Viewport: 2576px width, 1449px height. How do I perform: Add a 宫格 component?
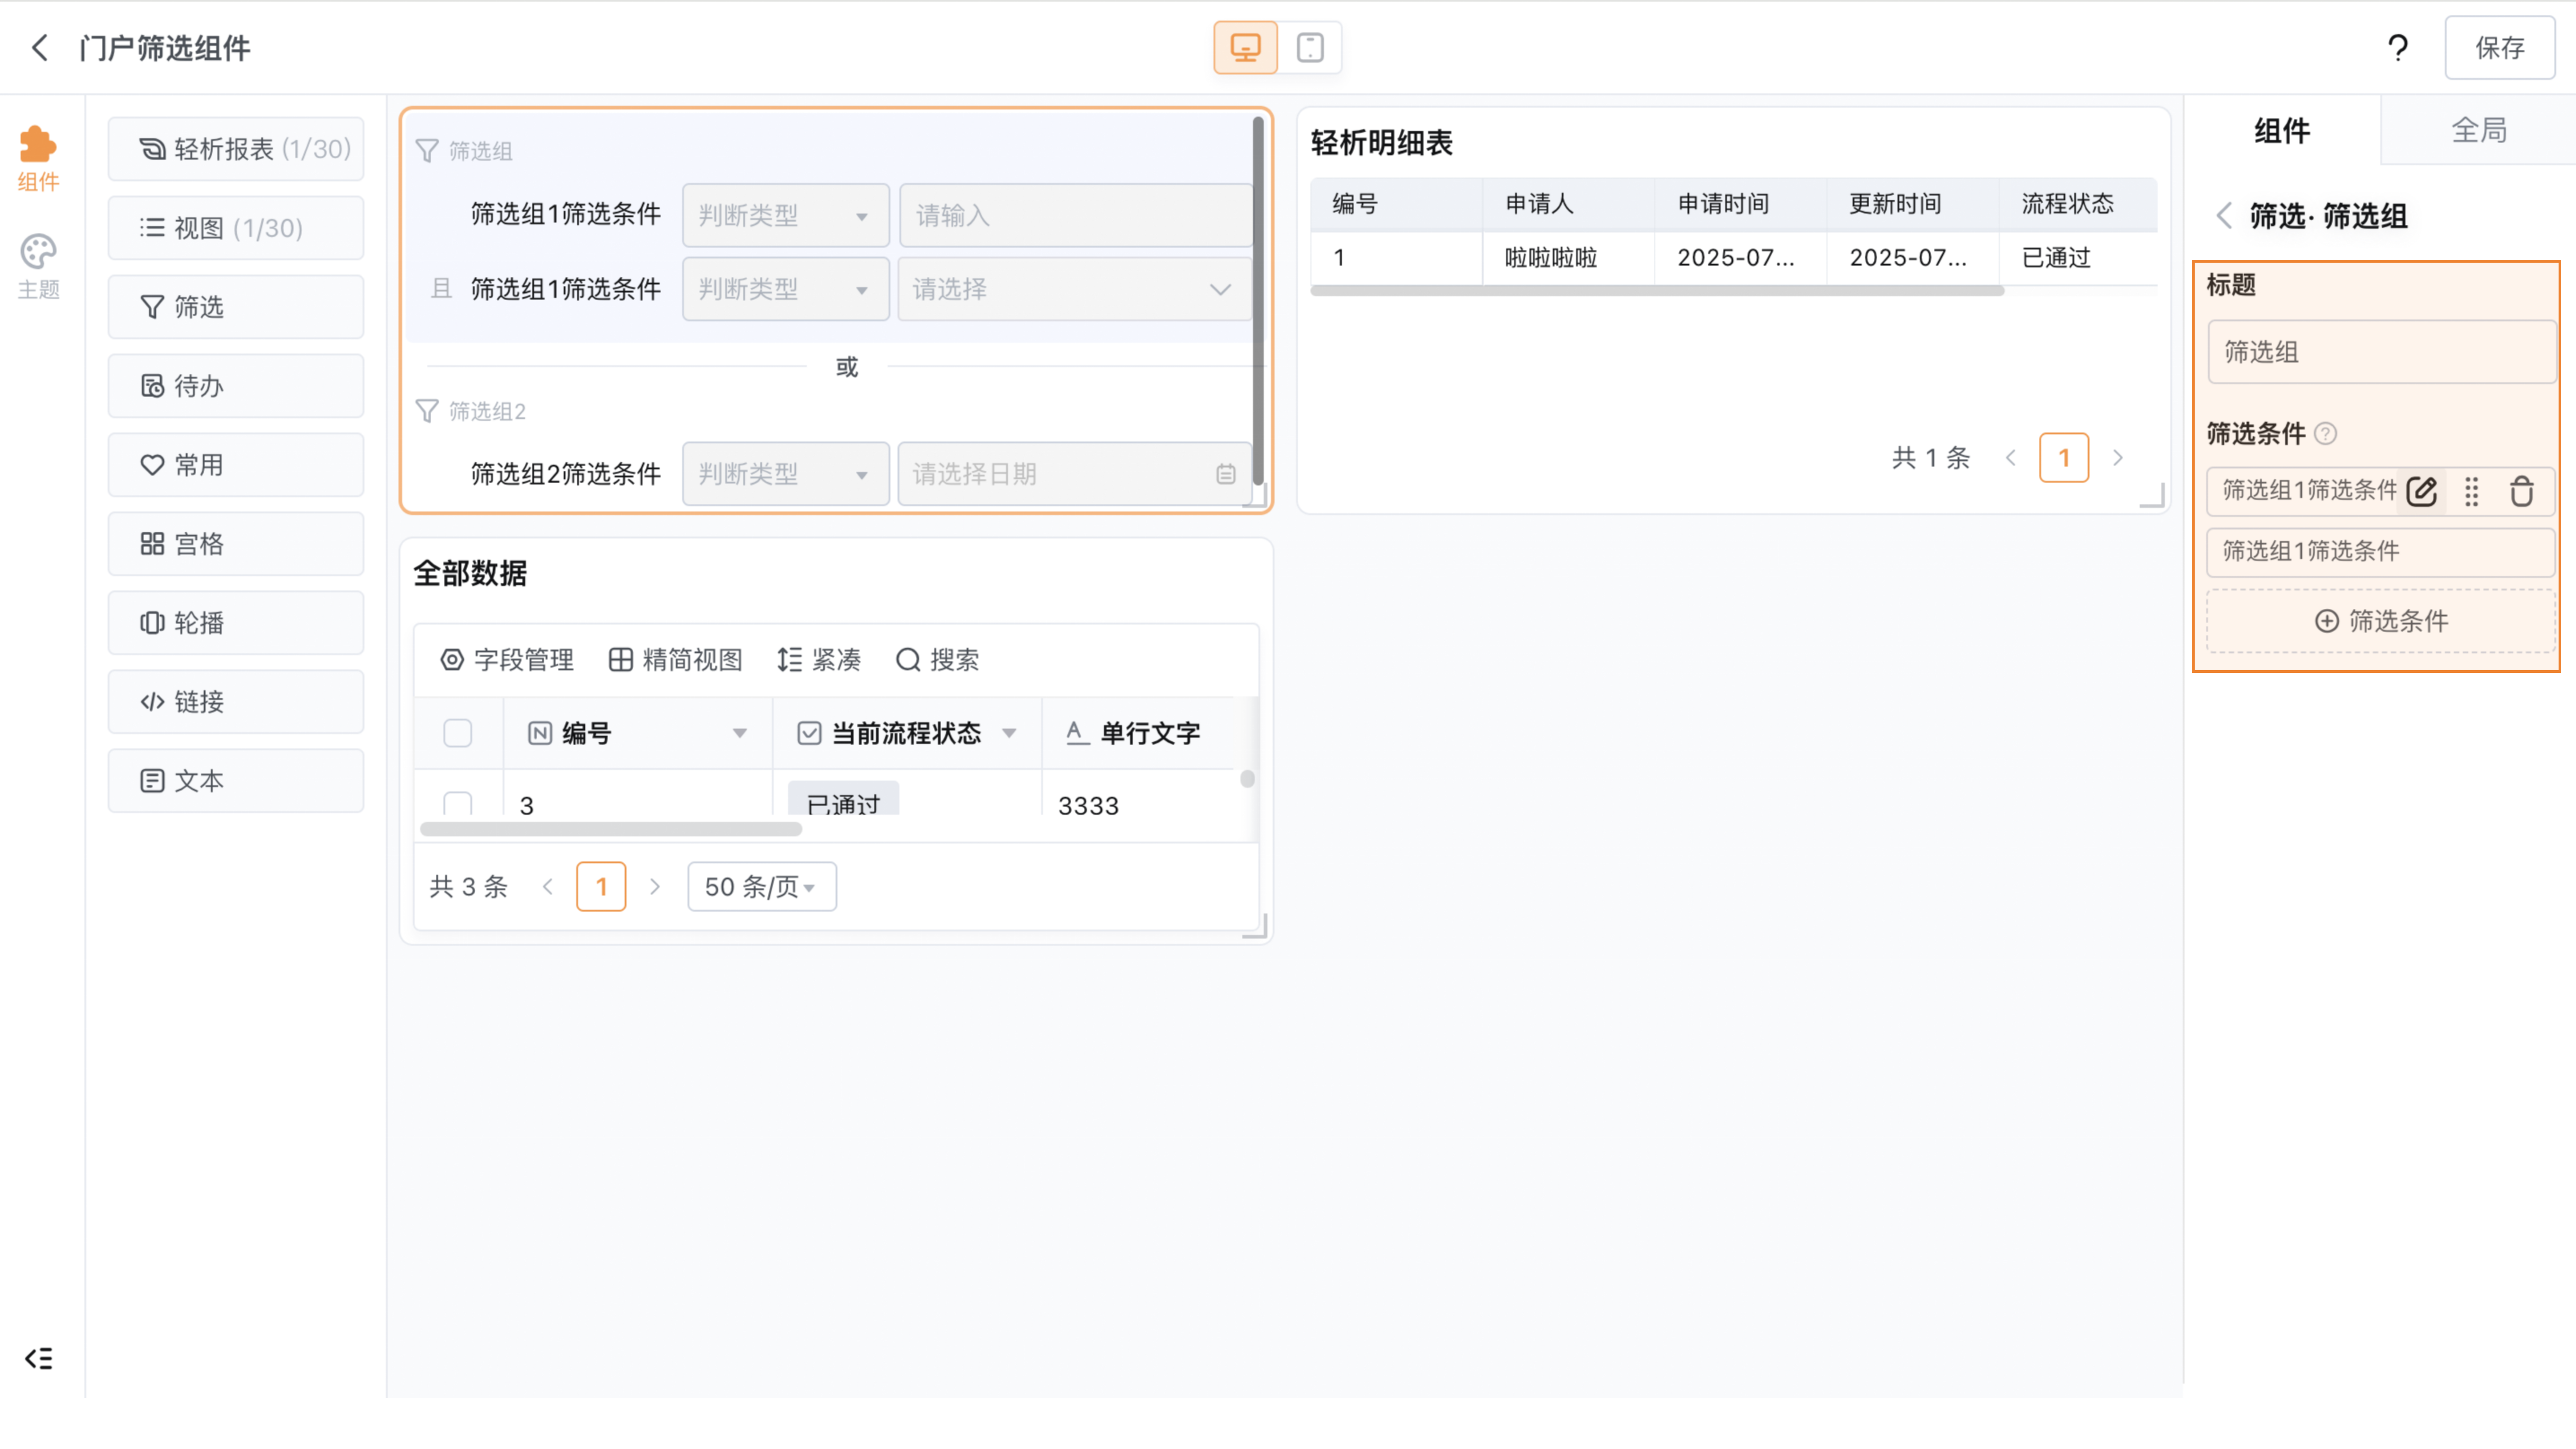pos(236,544)
